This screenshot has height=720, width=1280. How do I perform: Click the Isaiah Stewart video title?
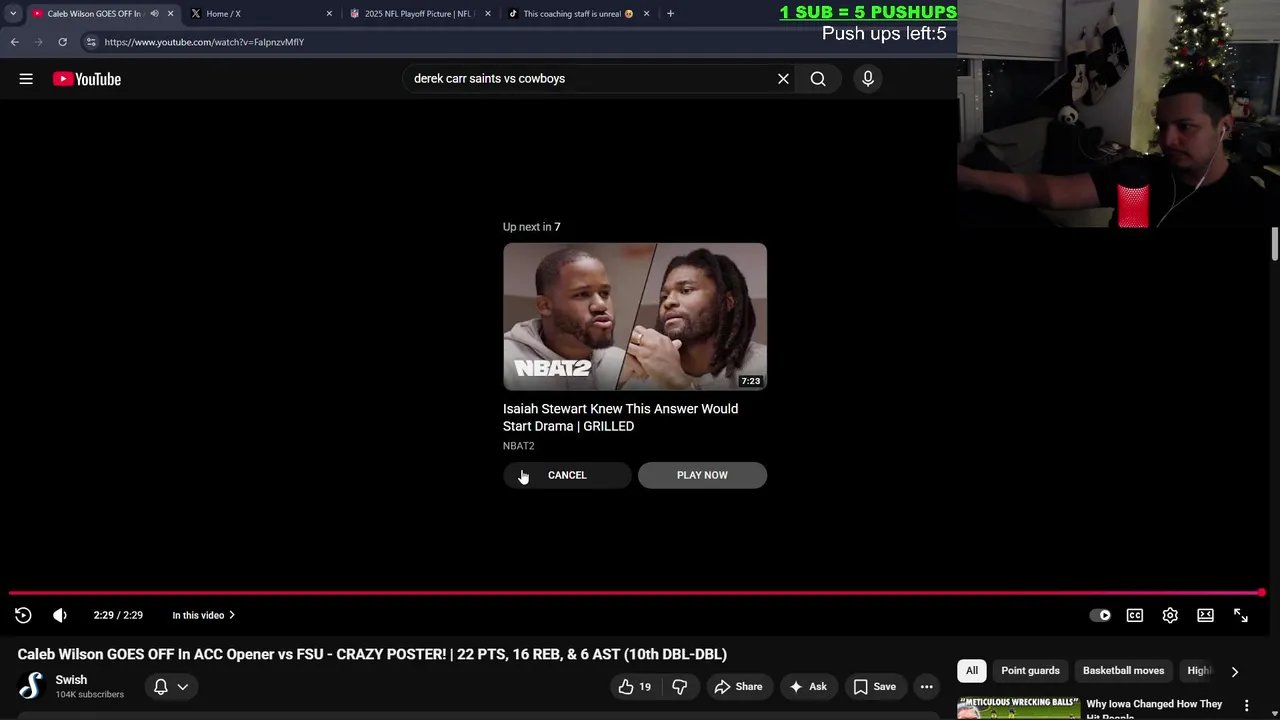(x=620, y=417)
